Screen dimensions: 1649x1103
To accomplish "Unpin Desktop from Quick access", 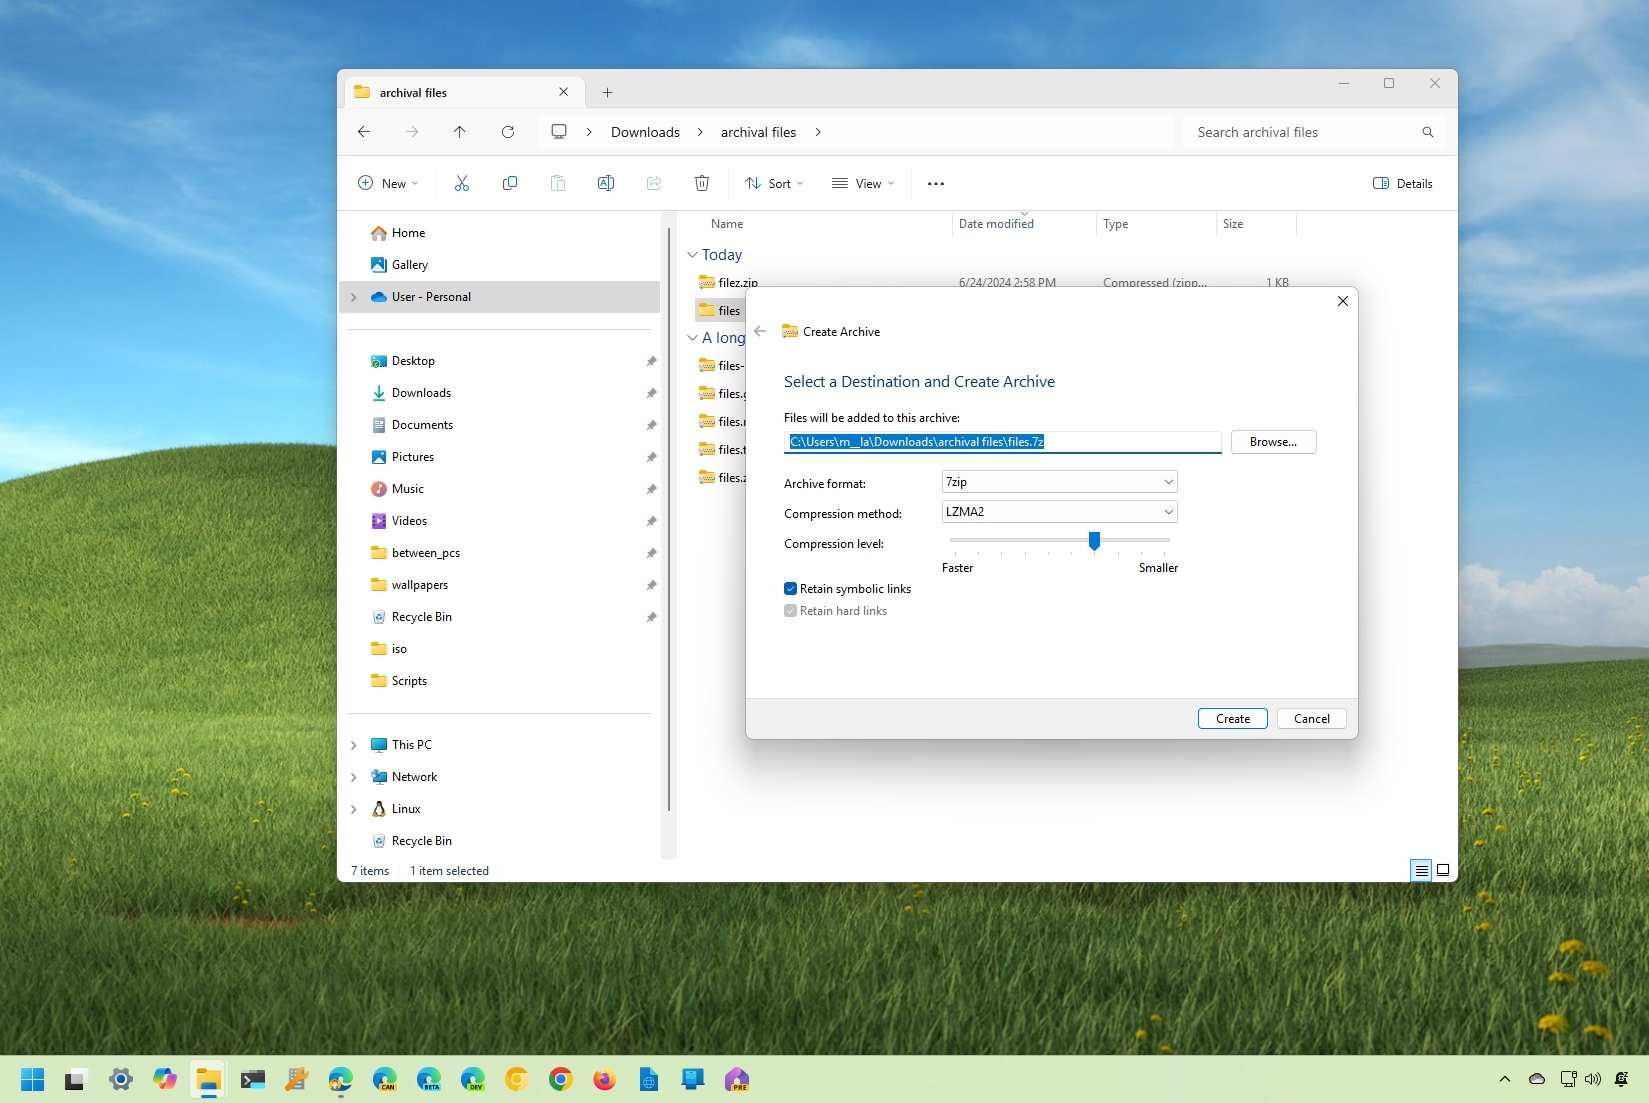I will tap(651, 361).
